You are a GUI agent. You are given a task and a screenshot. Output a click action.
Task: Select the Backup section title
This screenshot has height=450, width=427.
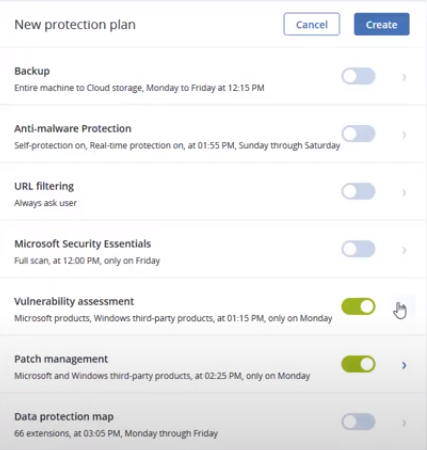pyautogui.click(x=32, y=71)
